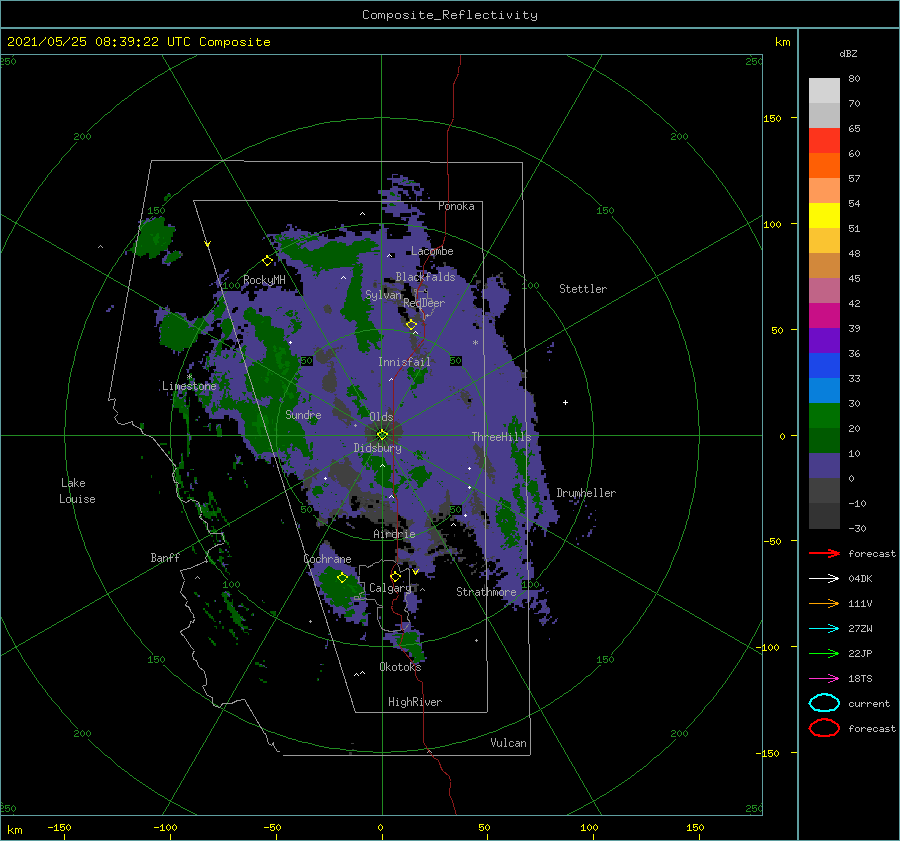Select the Didsbury label
900x841 pixels.
[378, 448]
